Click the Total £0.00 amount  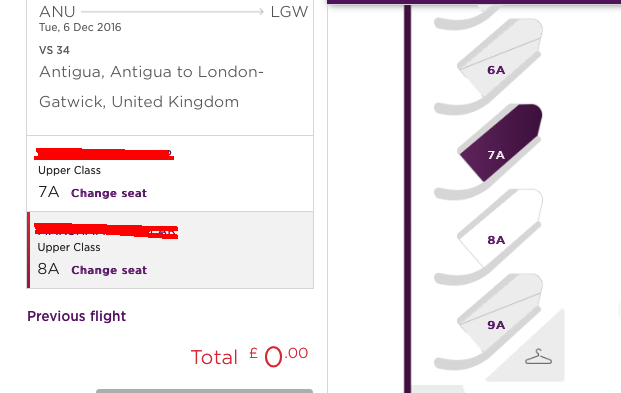click(x=249, y=357)
